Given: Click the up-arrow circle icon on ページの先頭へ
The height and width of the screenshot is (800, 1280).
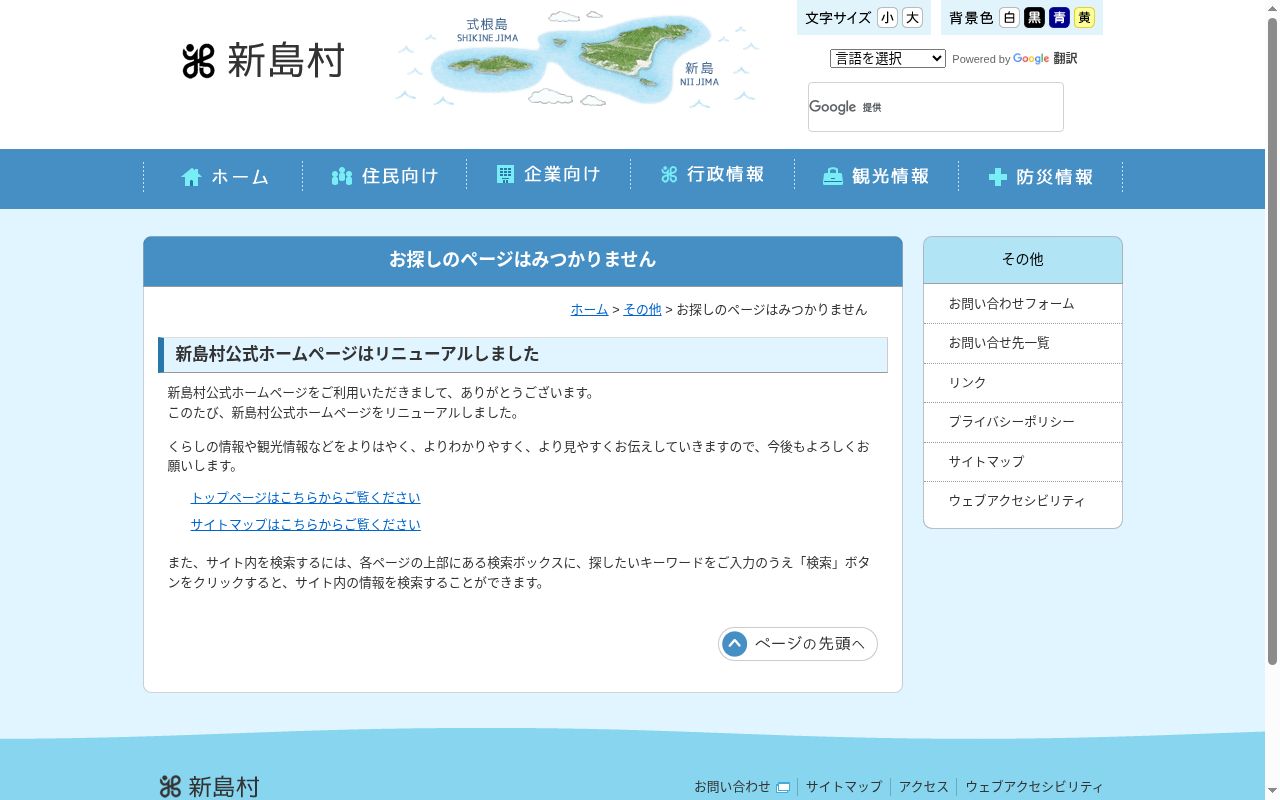Looking at the screenshot, I should (735, 644).
